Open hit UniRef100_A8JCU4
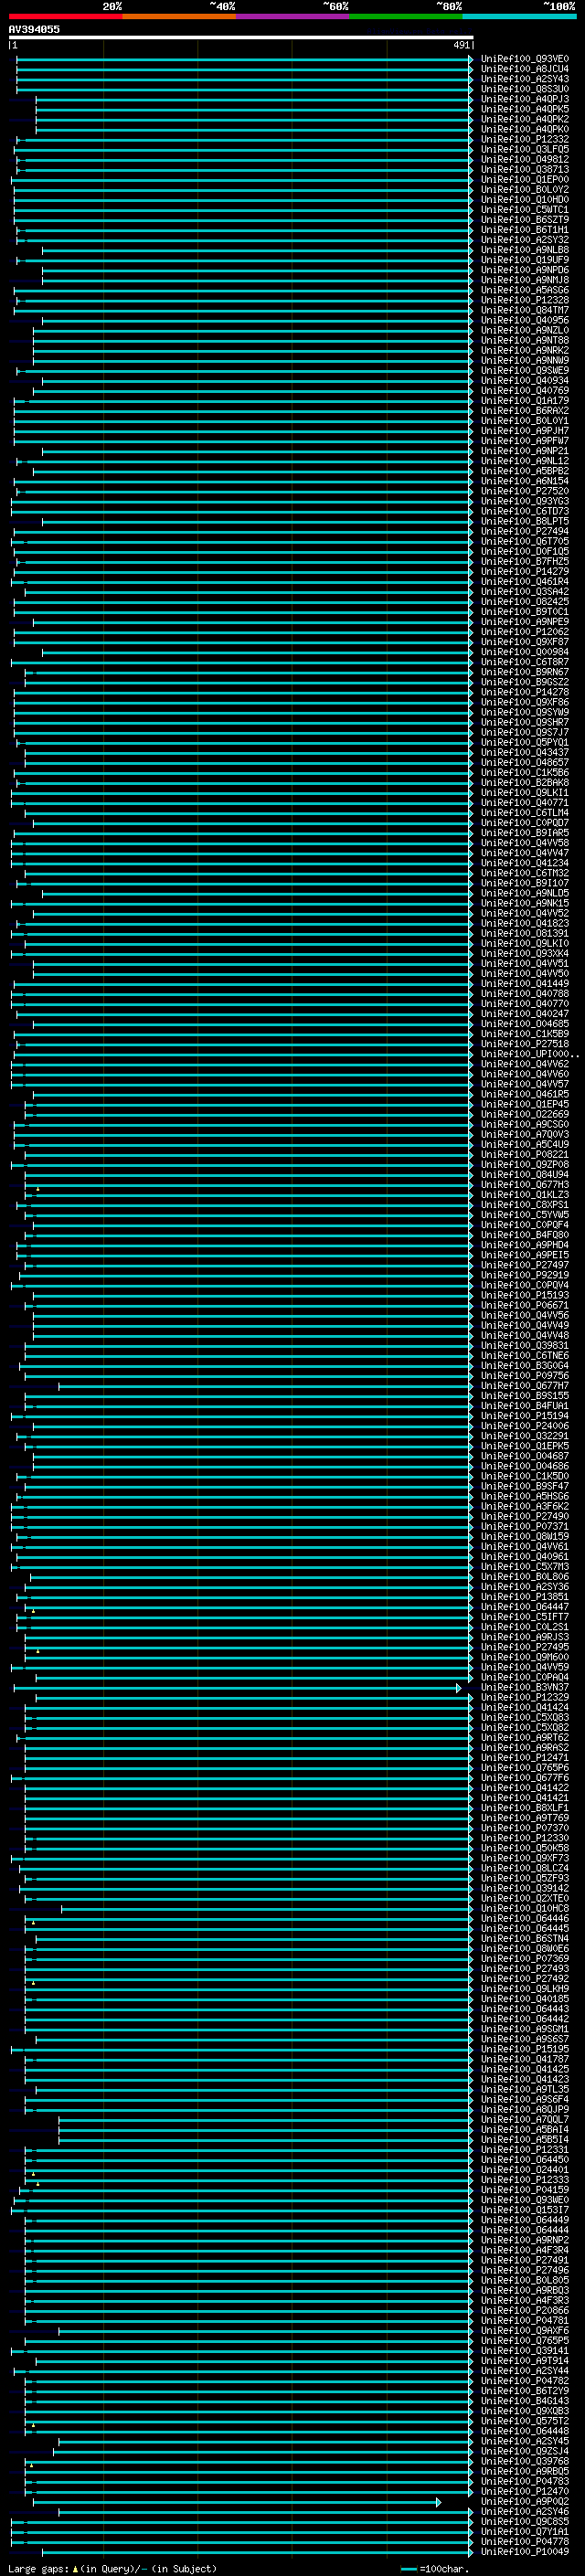This screenshot has height=2576, width=585. click(524, 69)
